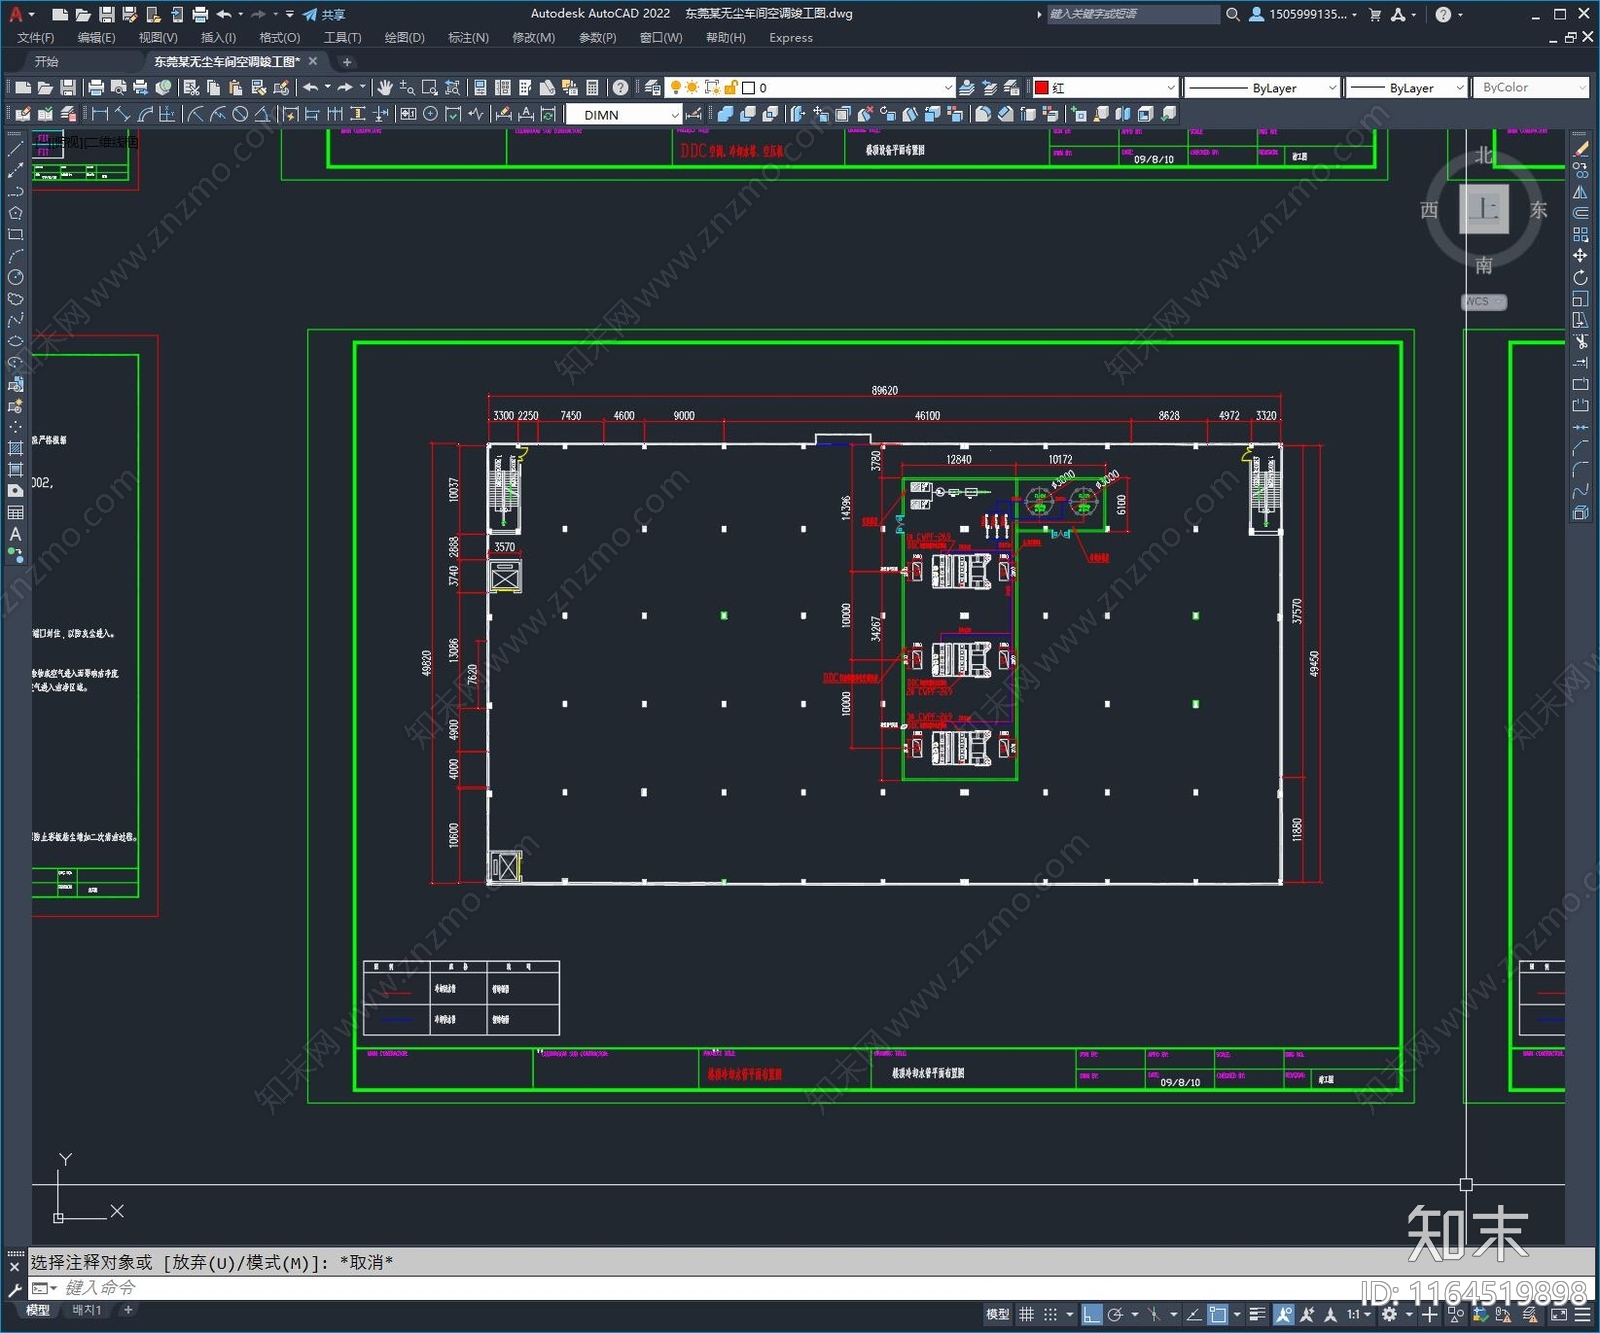Choose the Circle tool in the draw toolbar
Viewport: 1600px width, 1333px height.
coord(15,277)
